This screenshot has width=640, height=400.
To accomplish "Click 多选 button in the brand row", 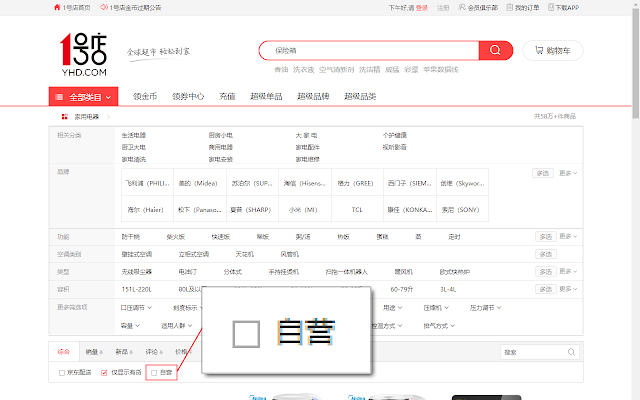I will [543, 173].
